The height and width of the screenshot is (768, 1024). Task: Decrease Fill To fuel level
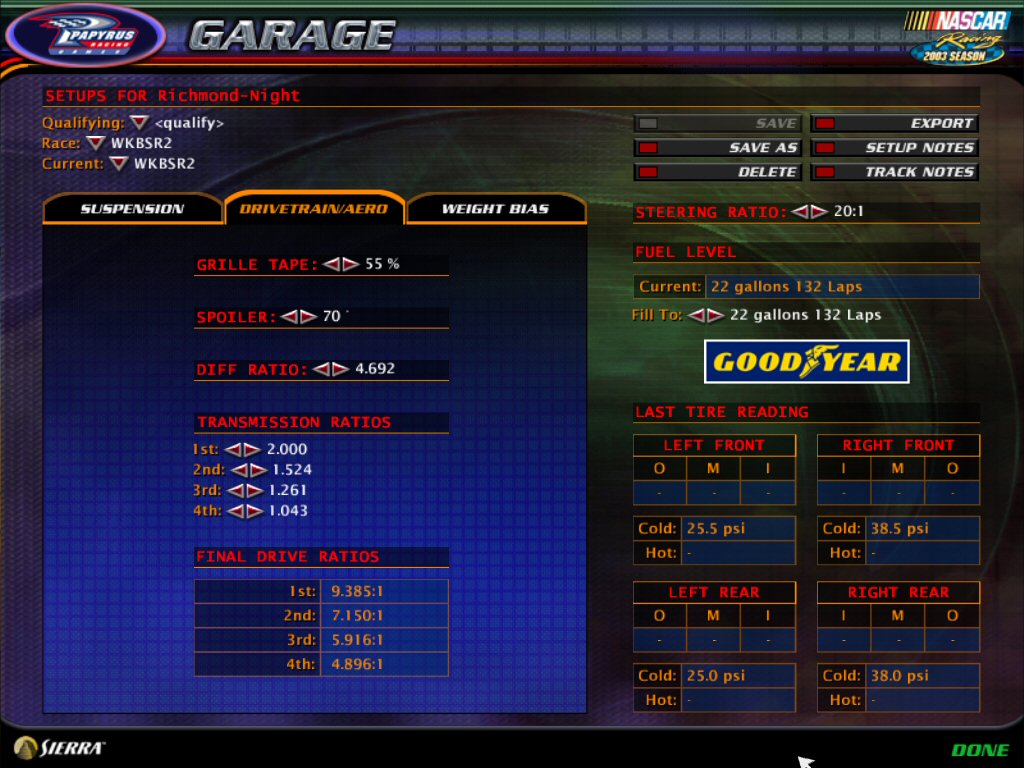[x=696, y=315]
